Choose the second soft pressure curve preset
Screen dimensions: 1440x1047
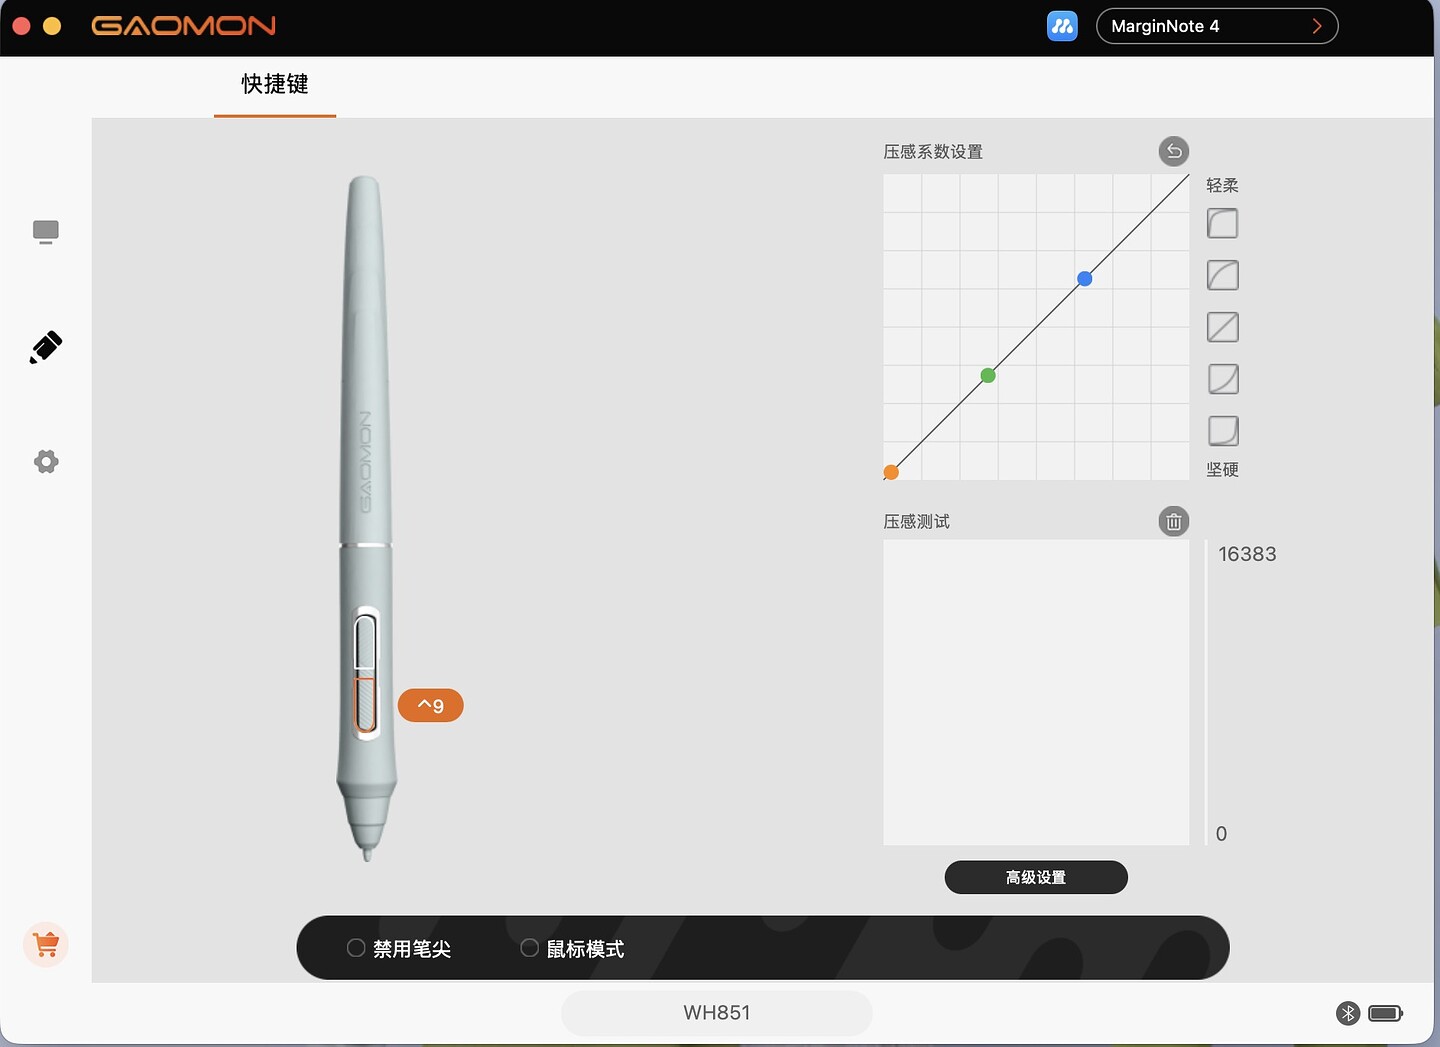[1223, 275]
